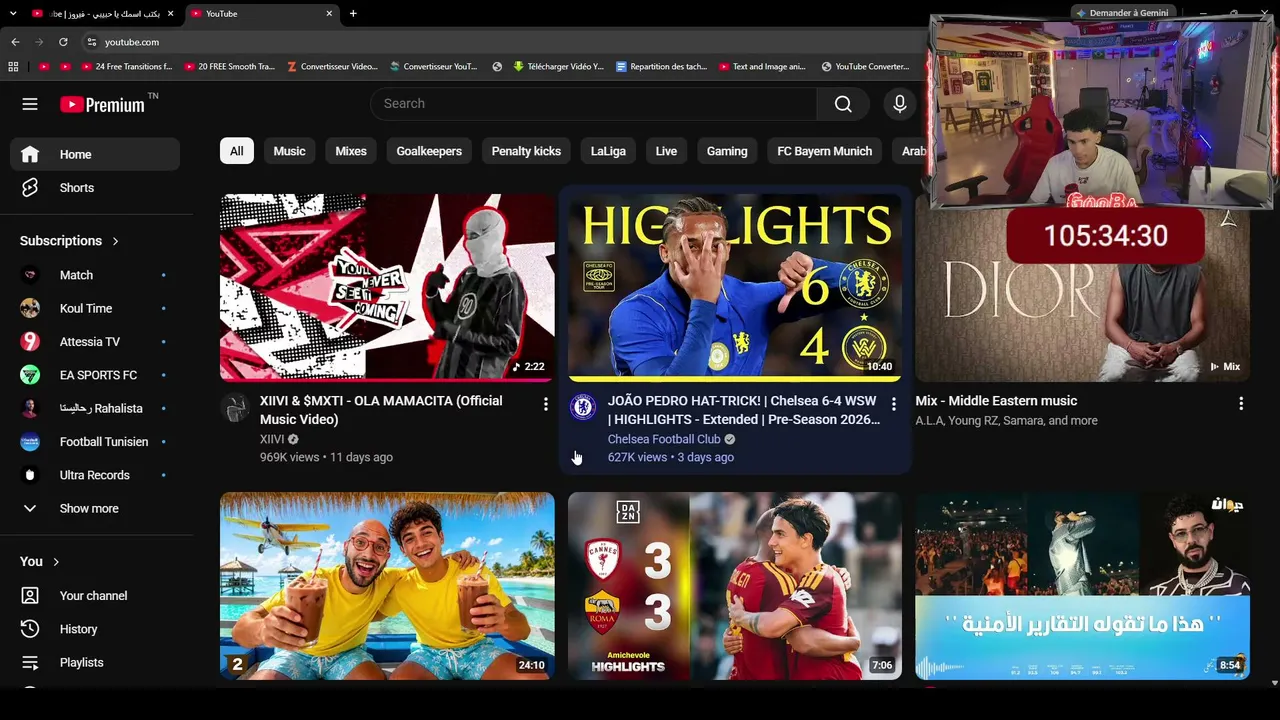Open the You section chevron
Viewport: 1280px width, 720px height.
[x=56, y=562]
